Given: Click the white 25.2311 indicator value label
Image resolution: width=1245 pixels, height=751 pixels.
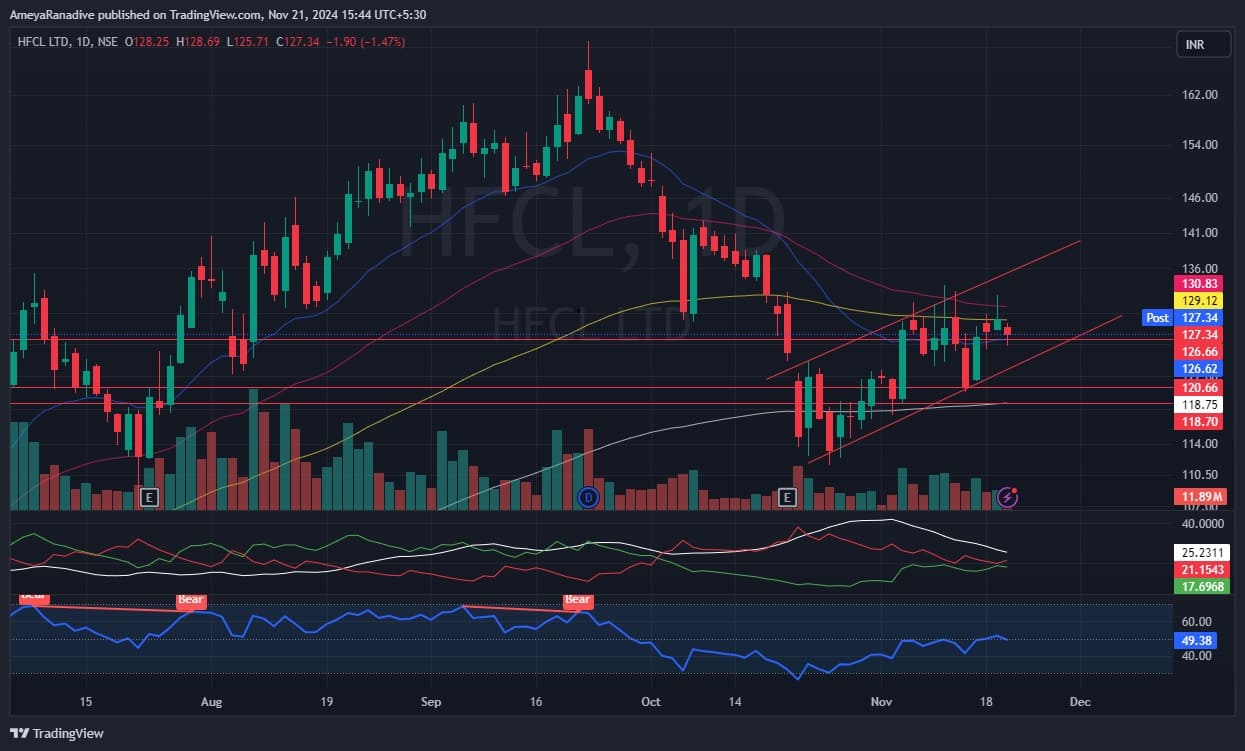Looking at the screenshot, I should [1200, 552].
